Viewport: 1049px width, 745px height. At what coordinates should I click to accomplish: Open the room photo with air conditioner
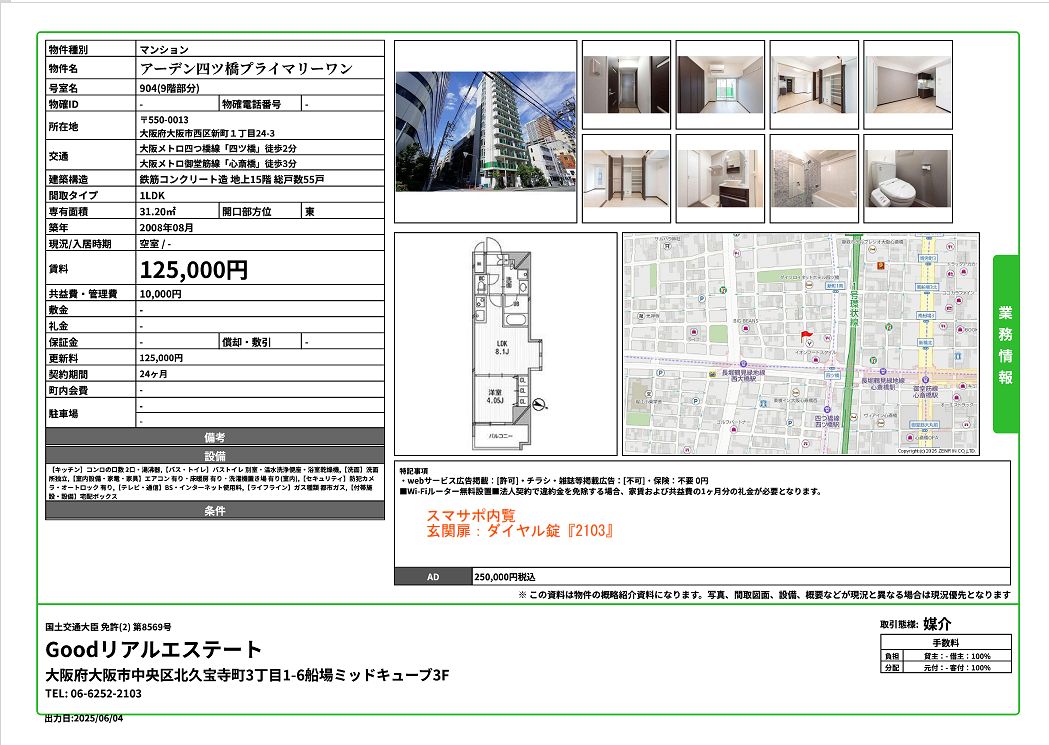[720, 83]
